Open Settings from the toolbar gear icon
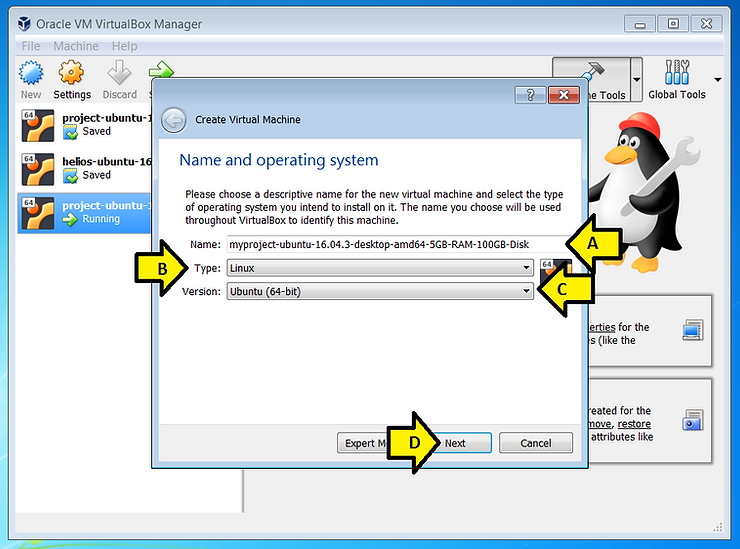This screenshot has width=740, height=549. point(71,73)
